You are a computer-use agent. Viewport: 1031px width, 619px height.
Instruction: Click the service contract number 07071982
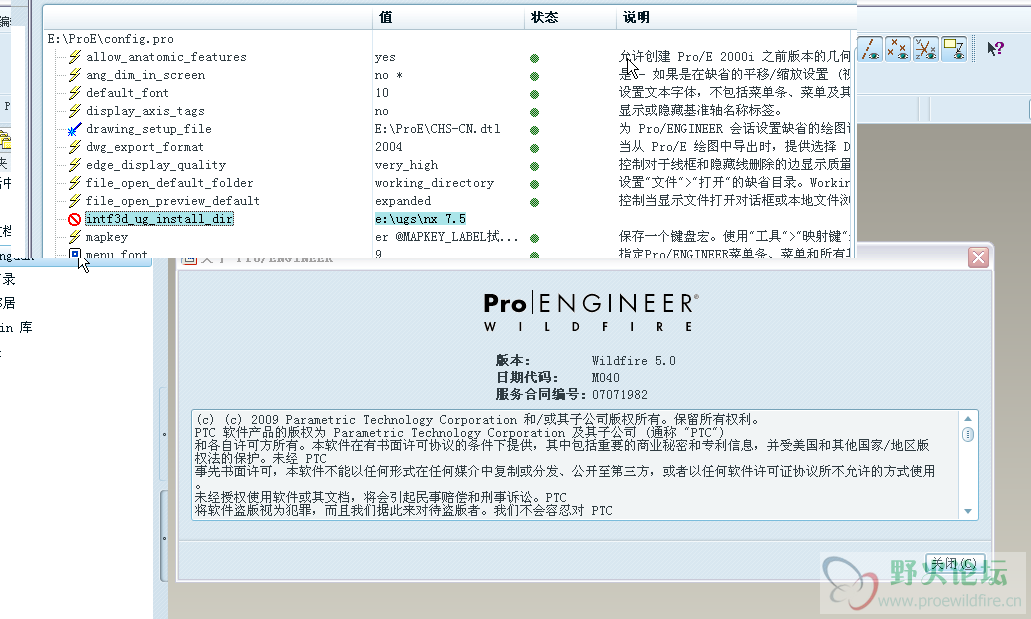click(x=619, y=395)
